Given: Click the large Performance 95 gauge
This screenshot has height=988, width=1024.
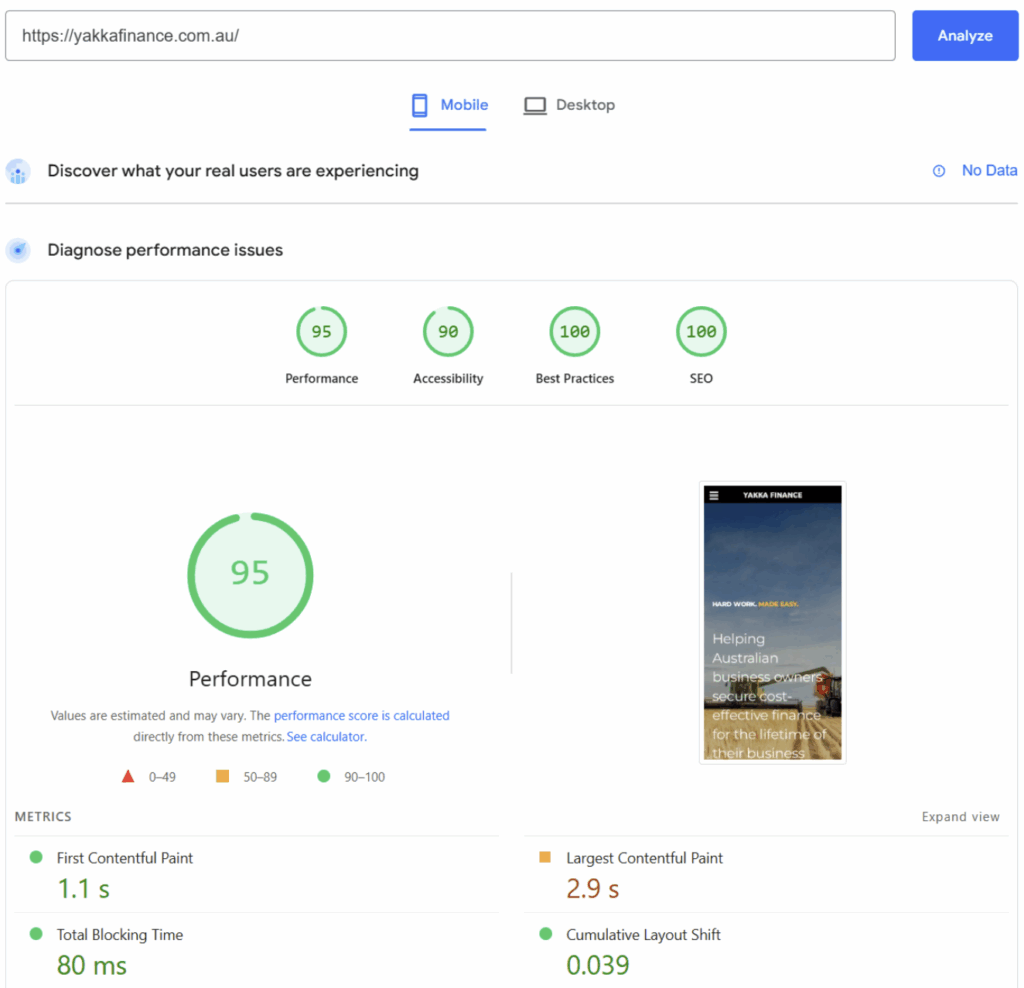Looking at the screenshot, I should [x=250, y=573].
